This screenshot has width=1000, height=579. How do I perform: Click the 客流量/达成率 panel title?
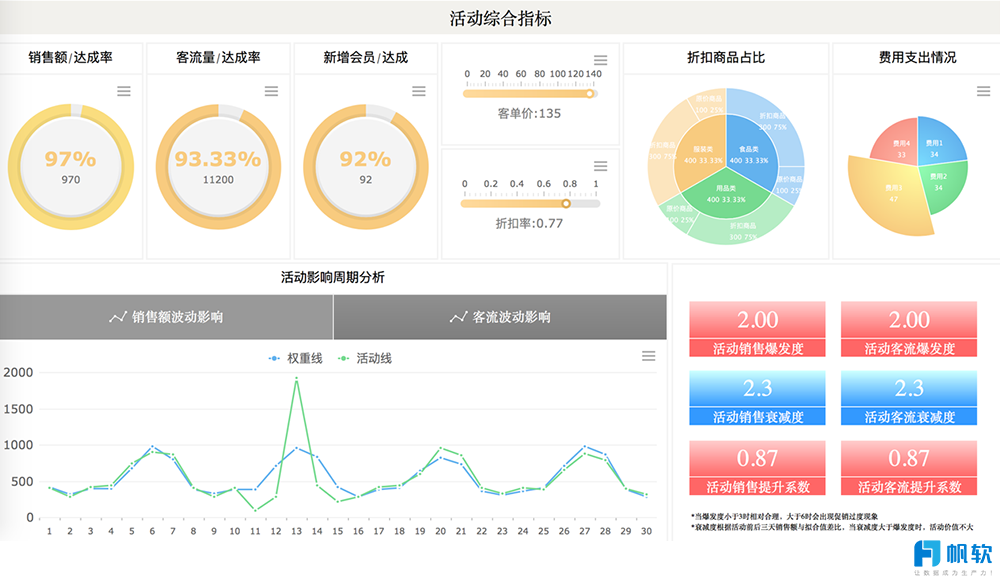coord(218,57)
